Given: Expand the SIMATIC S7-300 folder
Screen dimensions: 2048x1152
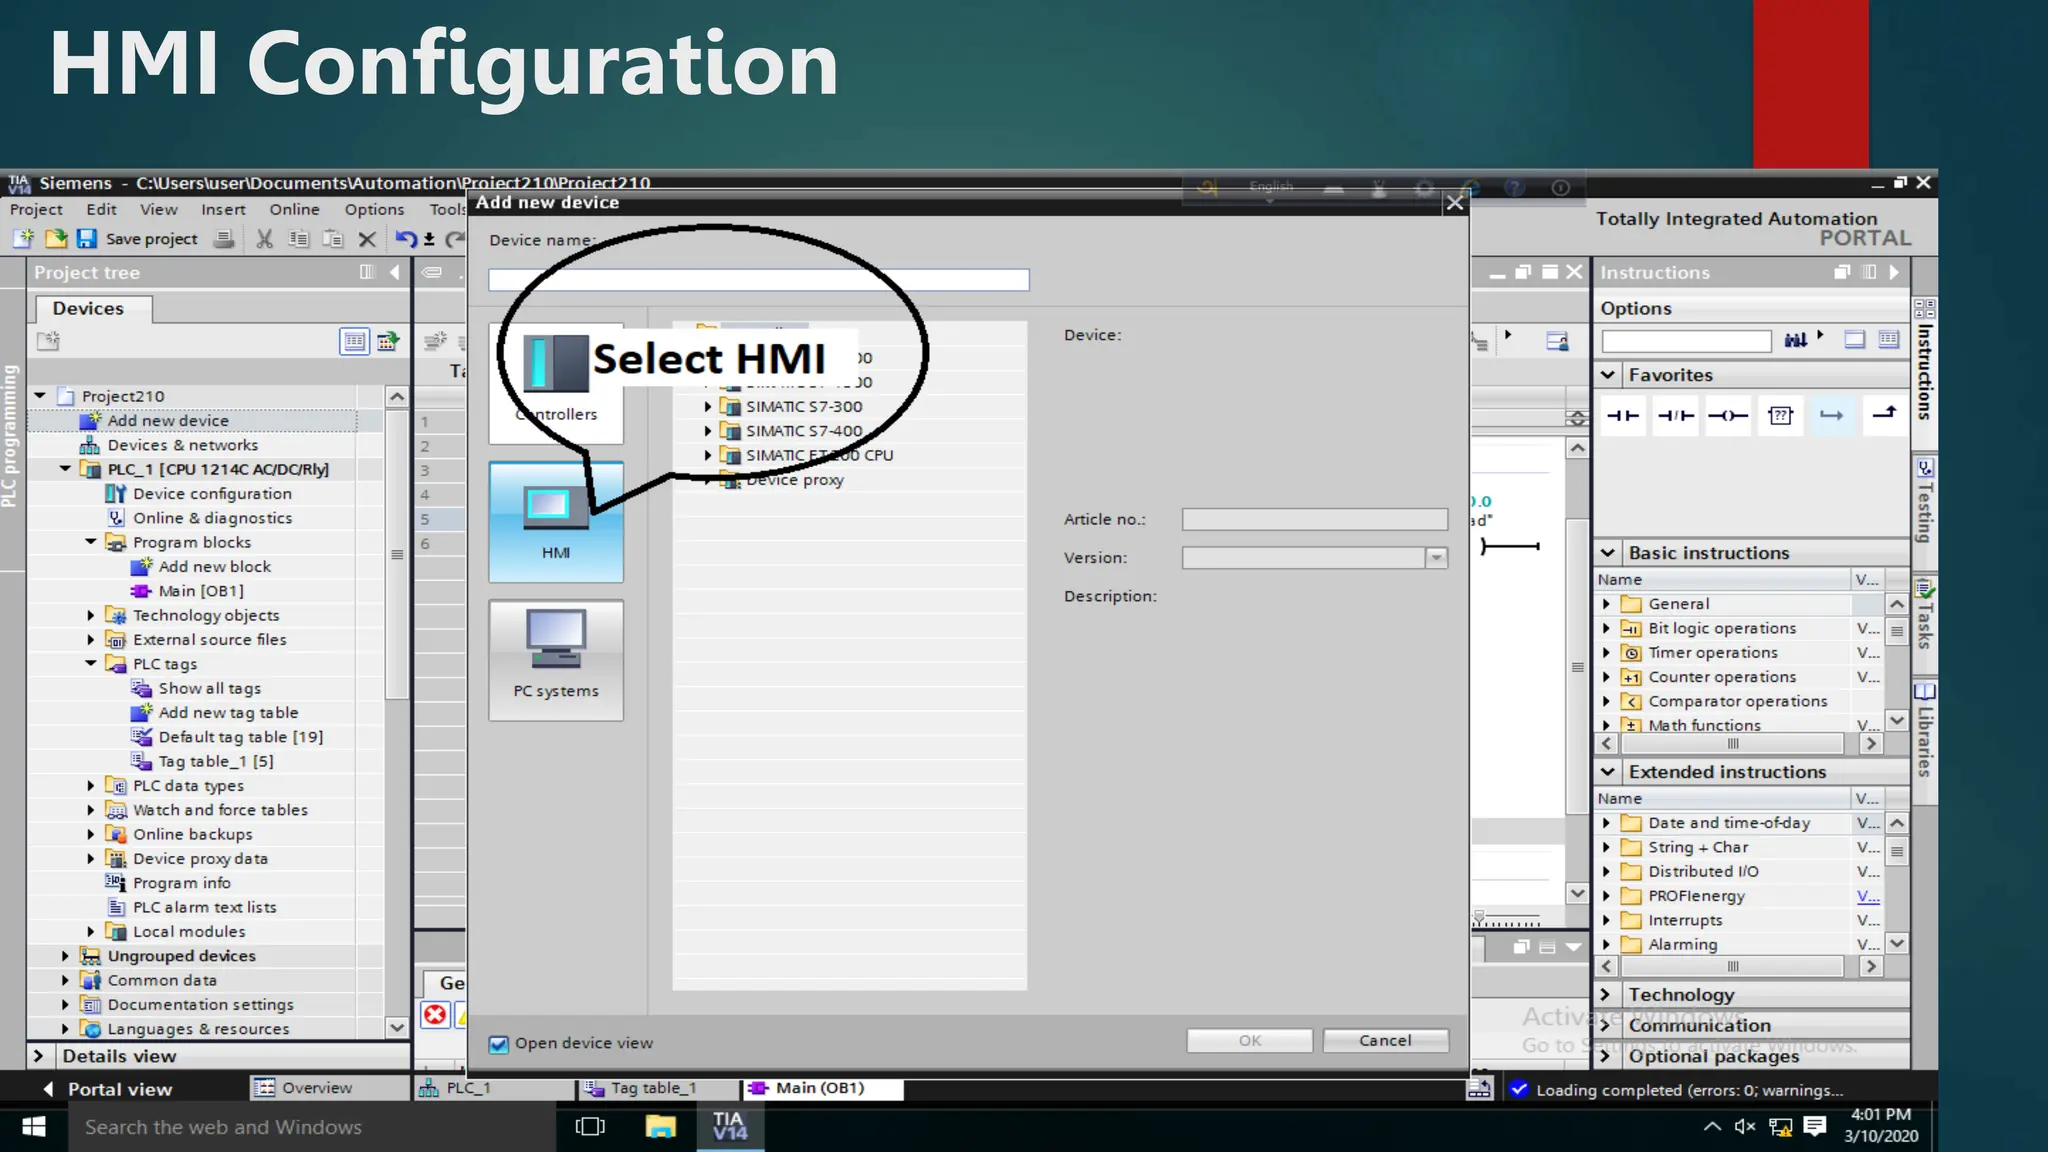Looking at the screenshot, I should pos(708,406).
